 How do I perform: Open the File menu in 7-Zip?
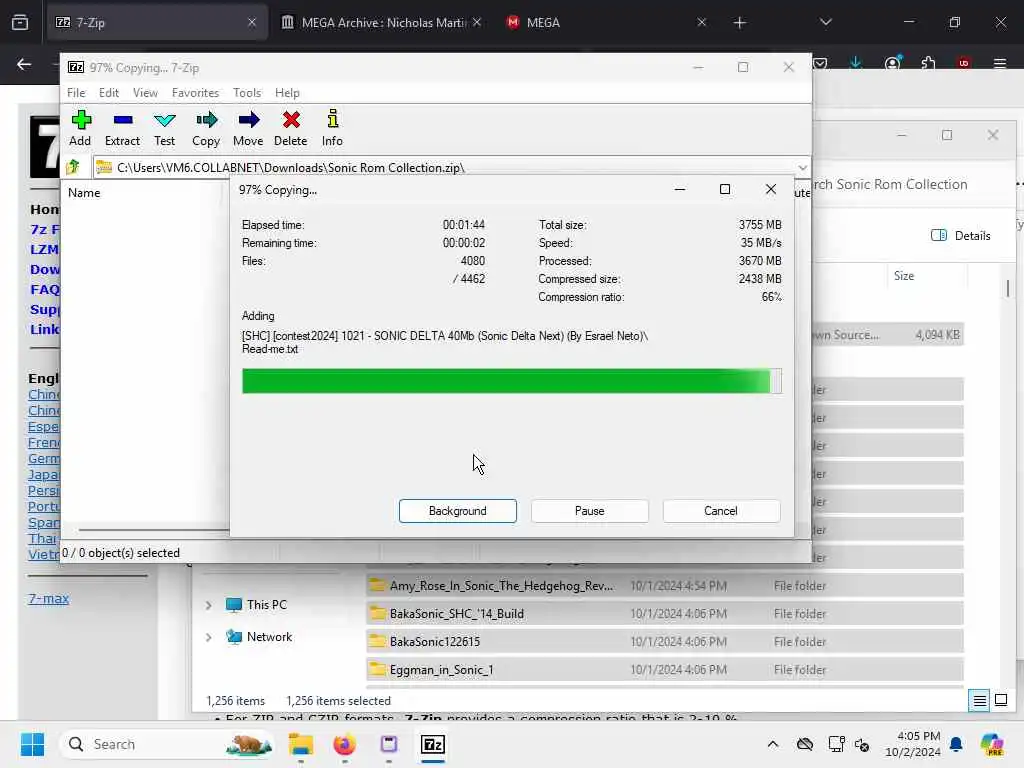76,93
